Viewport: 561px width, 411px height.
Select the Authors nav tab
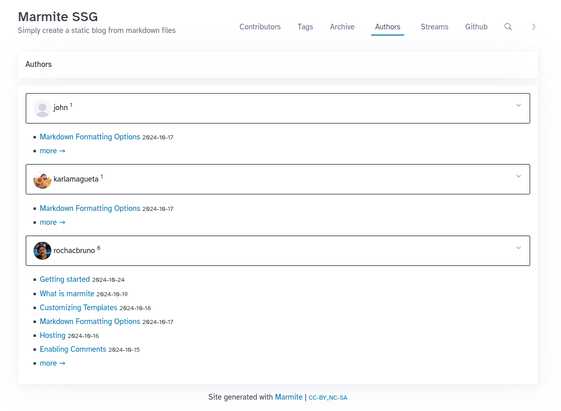pyautogui.click(x=387, y=27)
